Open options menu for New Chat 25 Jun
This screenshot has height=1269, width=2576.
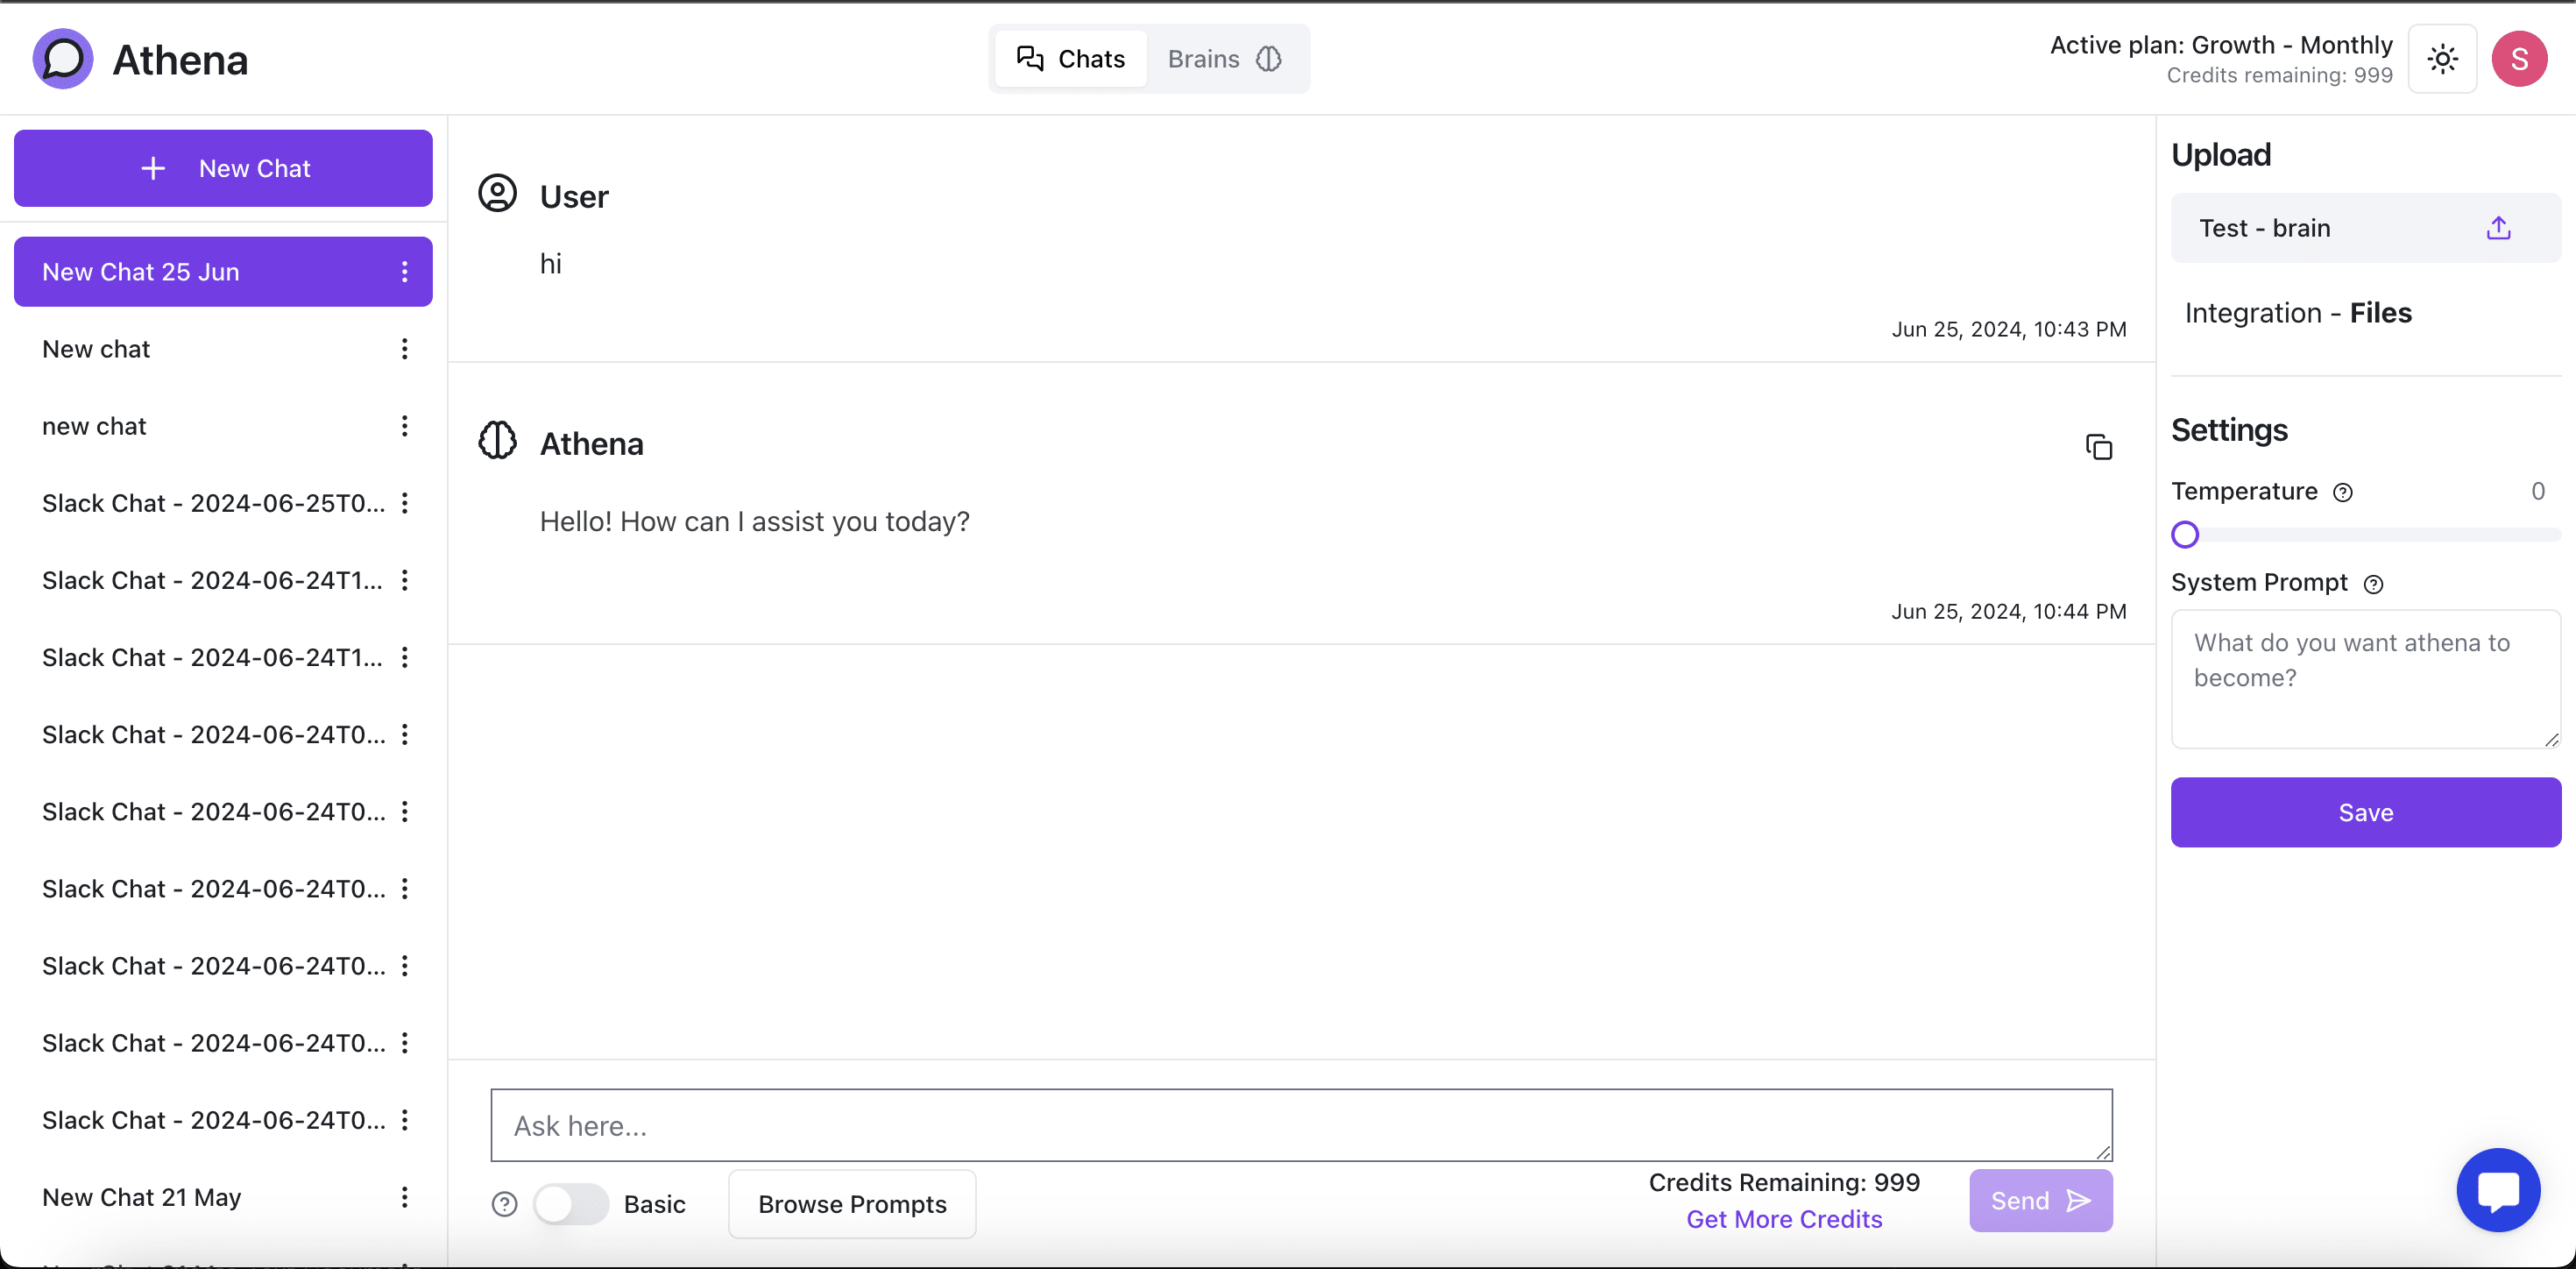coord(404,272)
